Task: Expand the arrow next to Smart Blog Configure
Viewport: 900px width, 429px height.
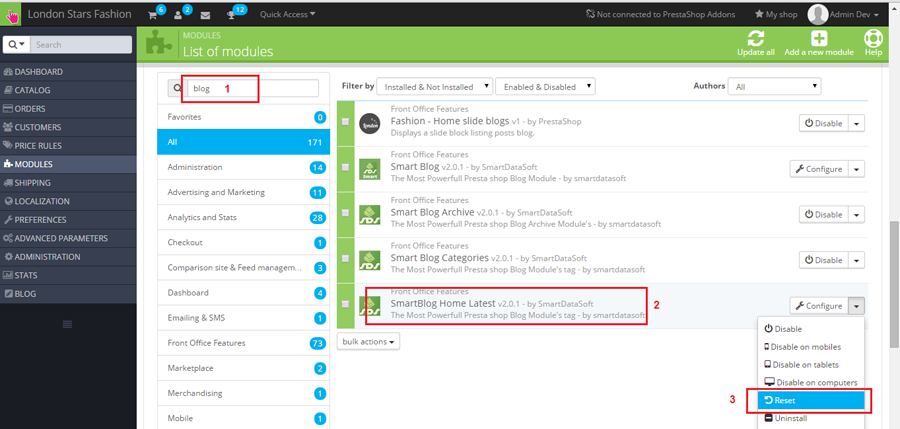Action: [x=856, y=169]
